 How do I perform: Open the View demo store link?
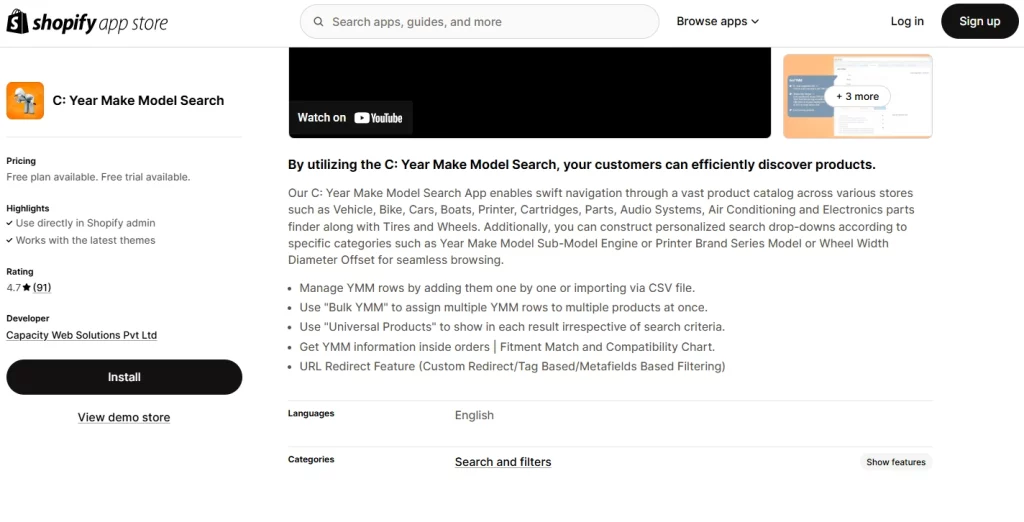(124, 417)
